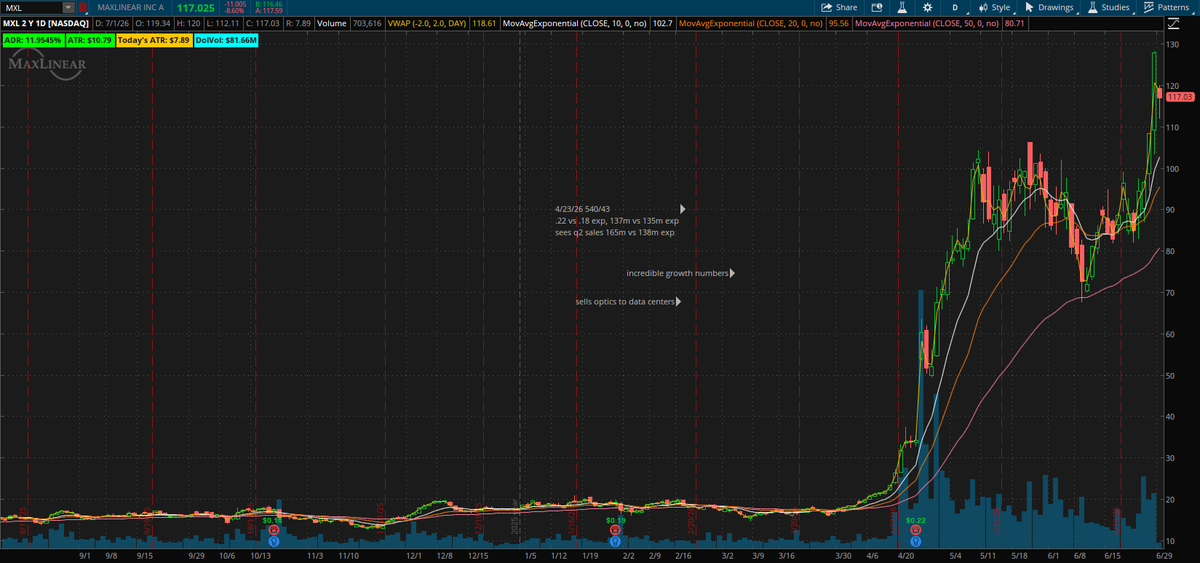The height and width of the screenshot is (563, 1200).
Task: Click the A: 117.59 ask price
Action: (x=269, y=11)
